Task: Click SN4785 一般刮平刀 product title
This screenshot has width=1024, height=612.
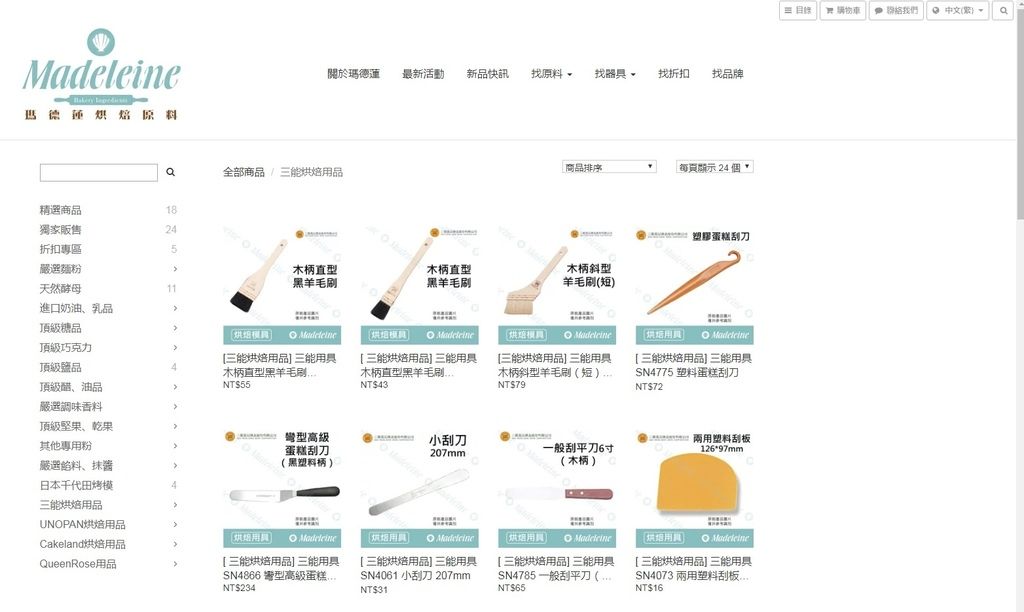Action: click(556, 568)
